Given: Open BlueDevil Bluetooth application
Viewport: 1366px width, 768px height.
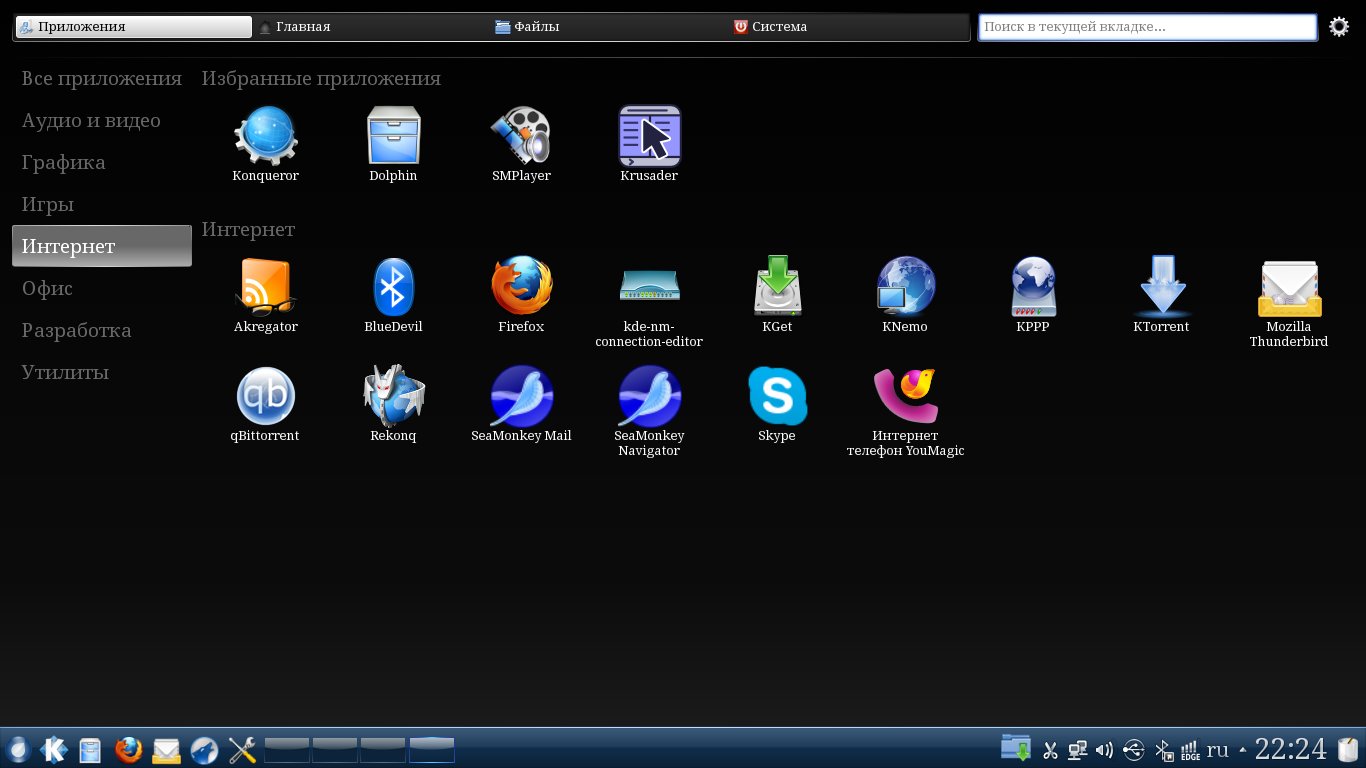Looking at the screenshot, I should (x=393, y=288).
